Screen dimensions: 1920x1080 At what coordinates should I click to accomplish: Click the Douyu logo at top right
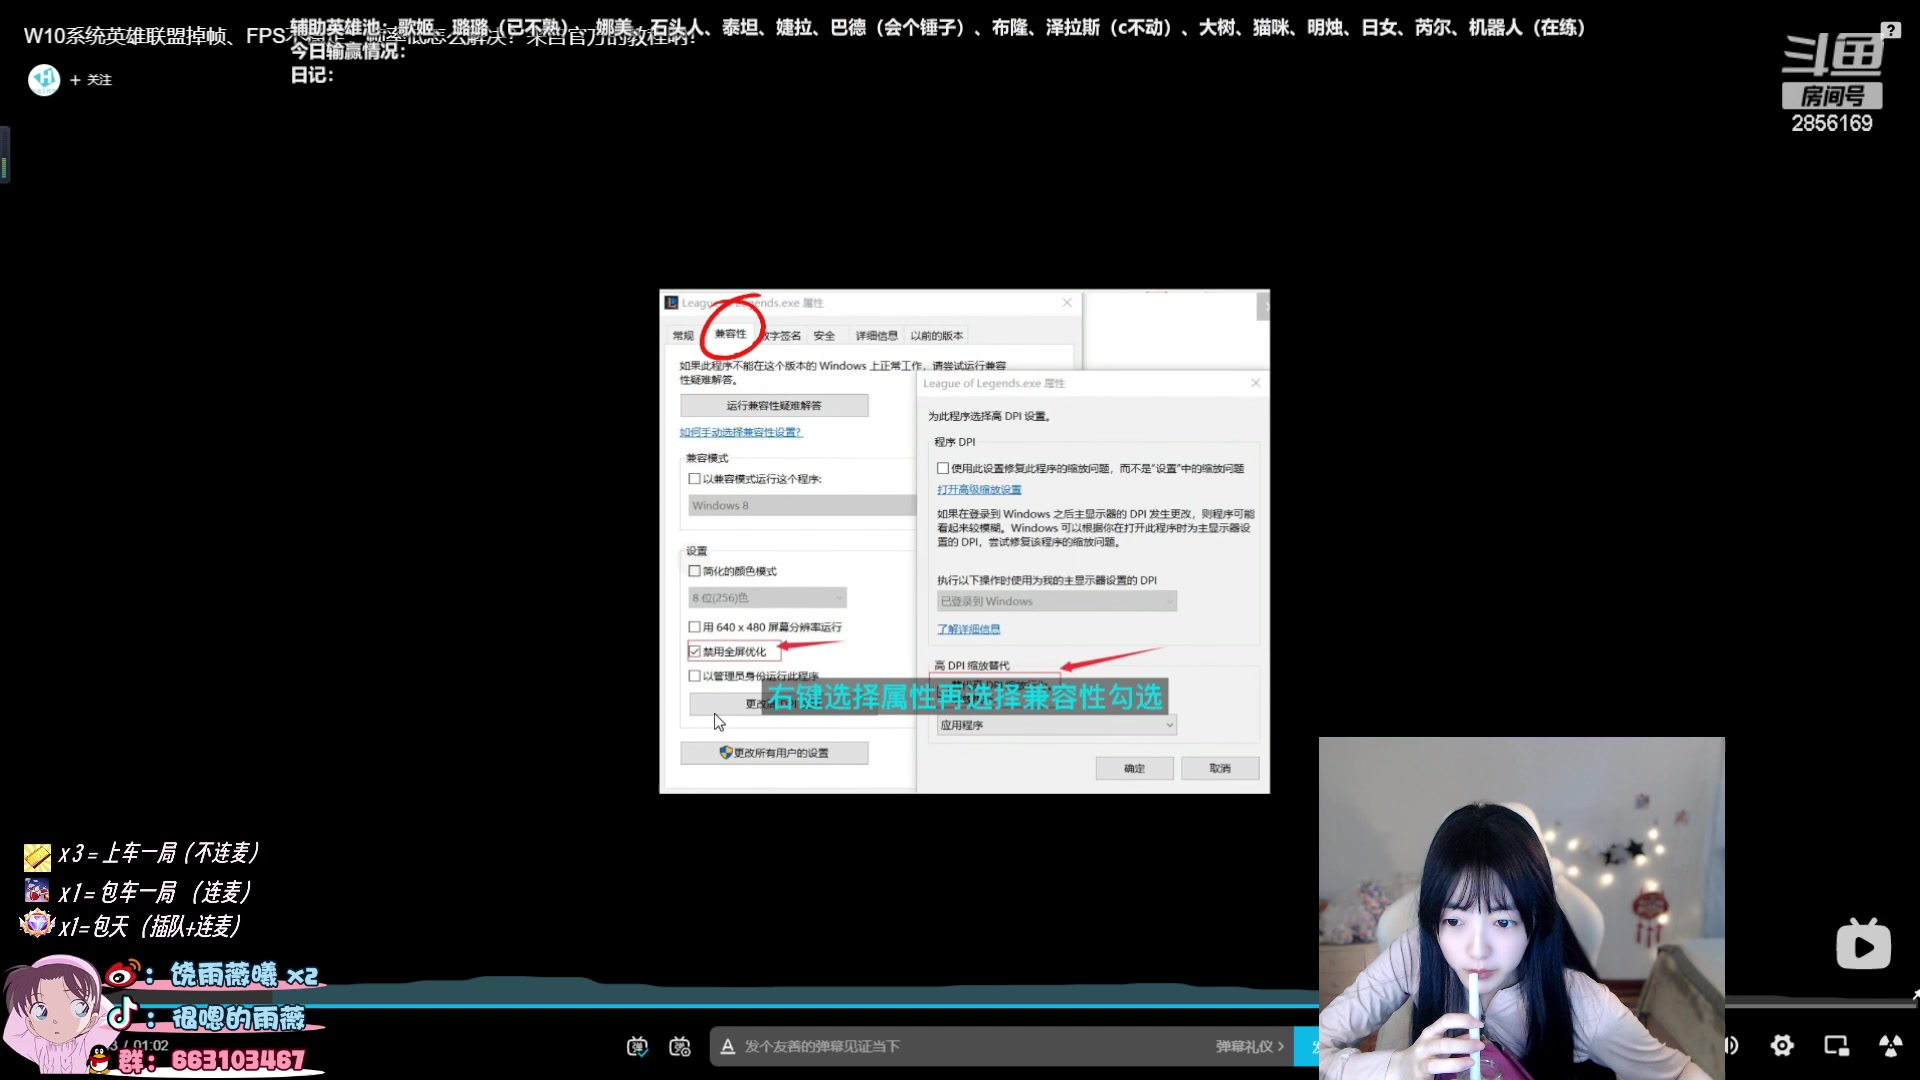[x=1832, y=55]
